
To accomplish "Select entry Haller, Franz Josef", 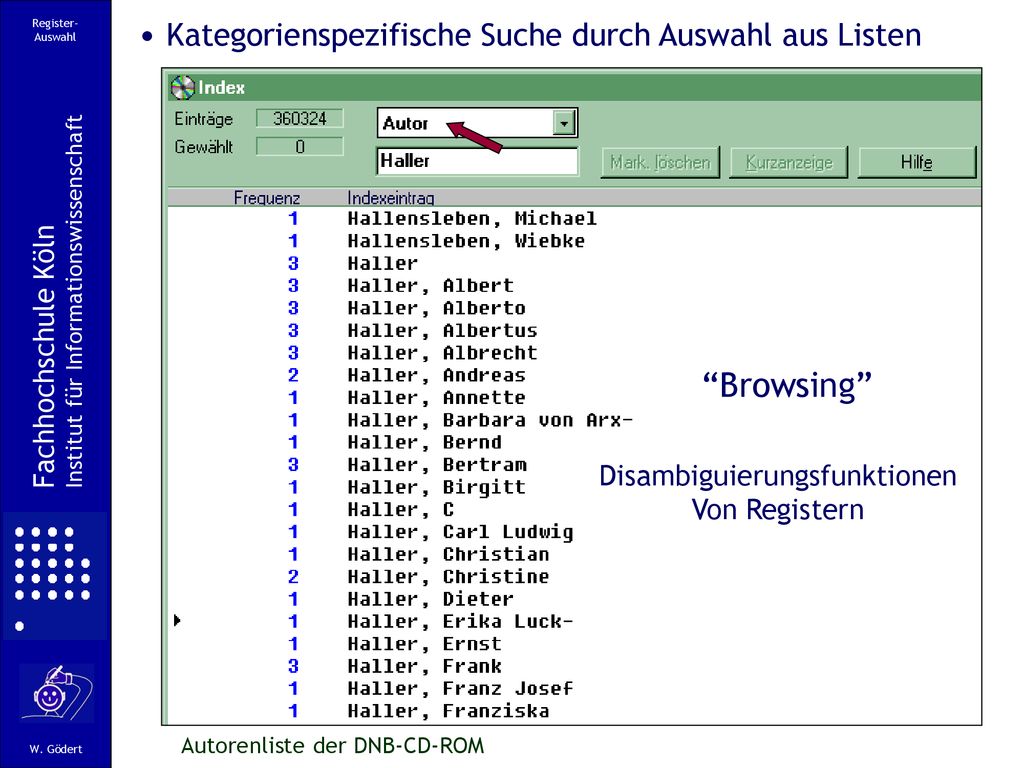I will click(460, 688).
